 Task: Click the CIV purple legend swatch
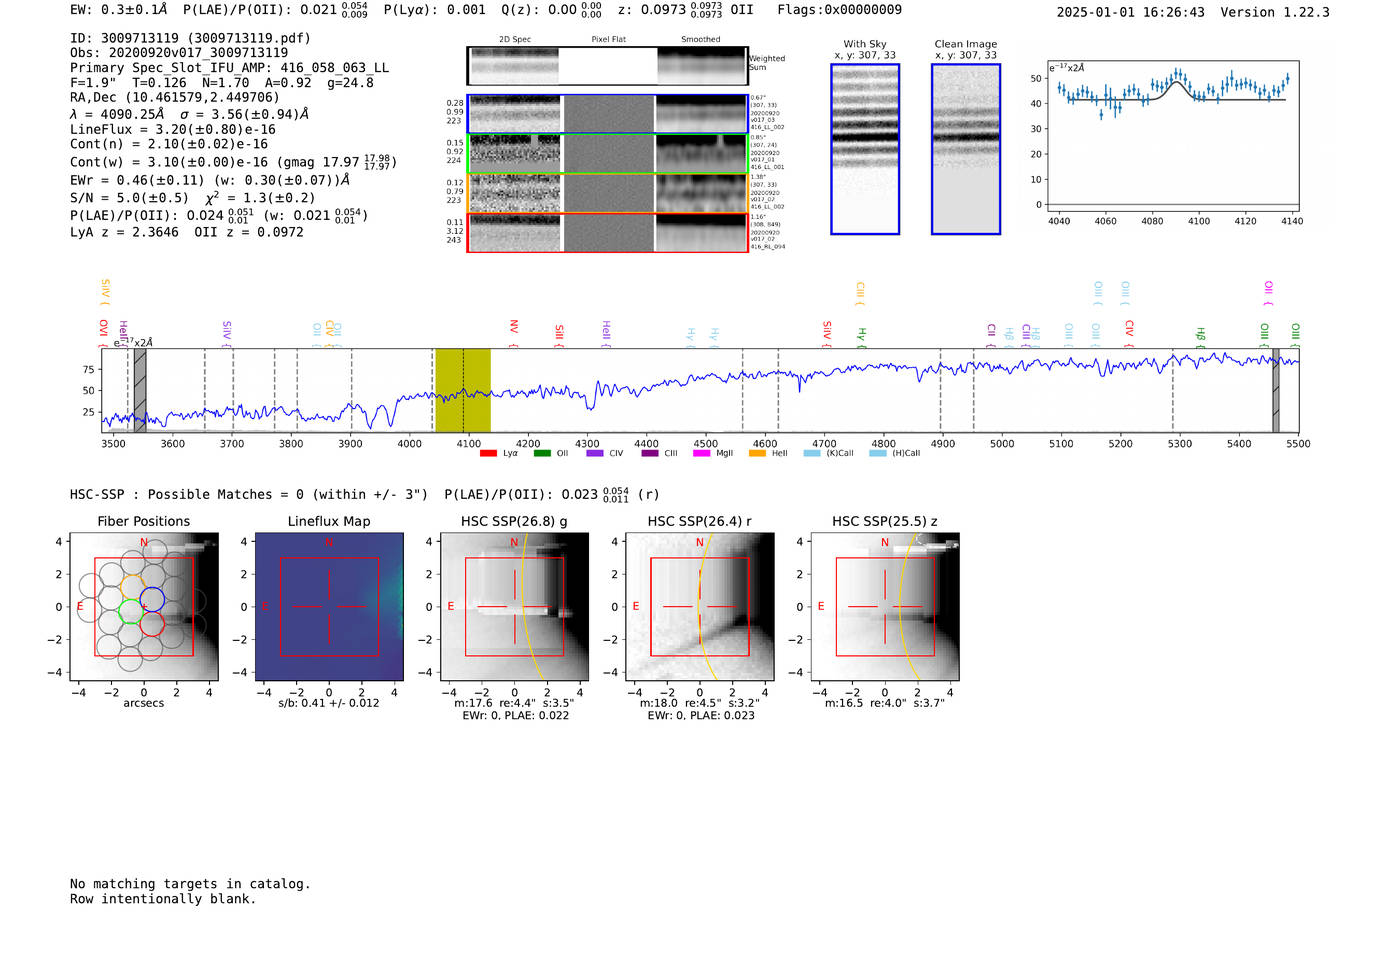[595, 453]
